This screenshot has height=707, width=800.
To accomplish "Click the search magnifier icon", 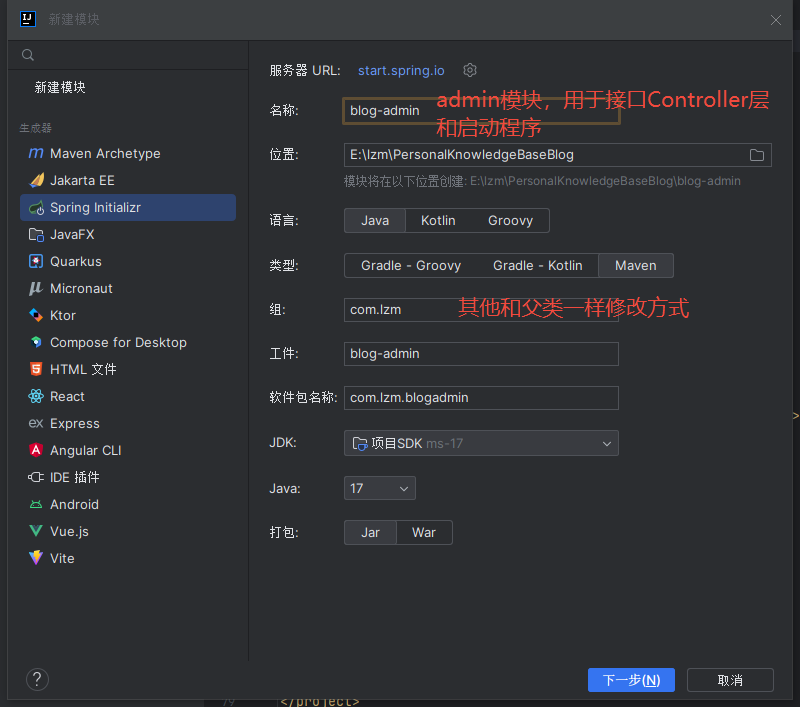I will (x=28, y=55).
